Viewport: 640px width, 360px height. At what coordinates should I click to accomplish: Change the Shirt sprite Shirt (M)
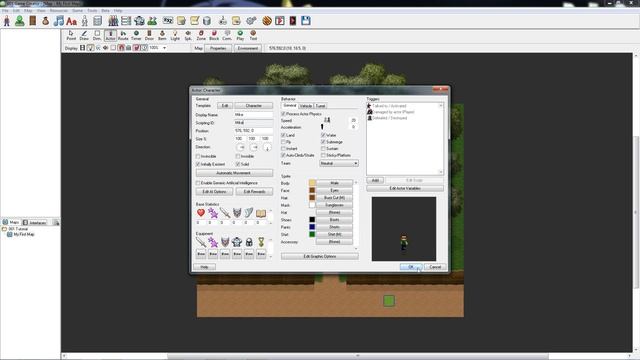(x=334, y=234)
